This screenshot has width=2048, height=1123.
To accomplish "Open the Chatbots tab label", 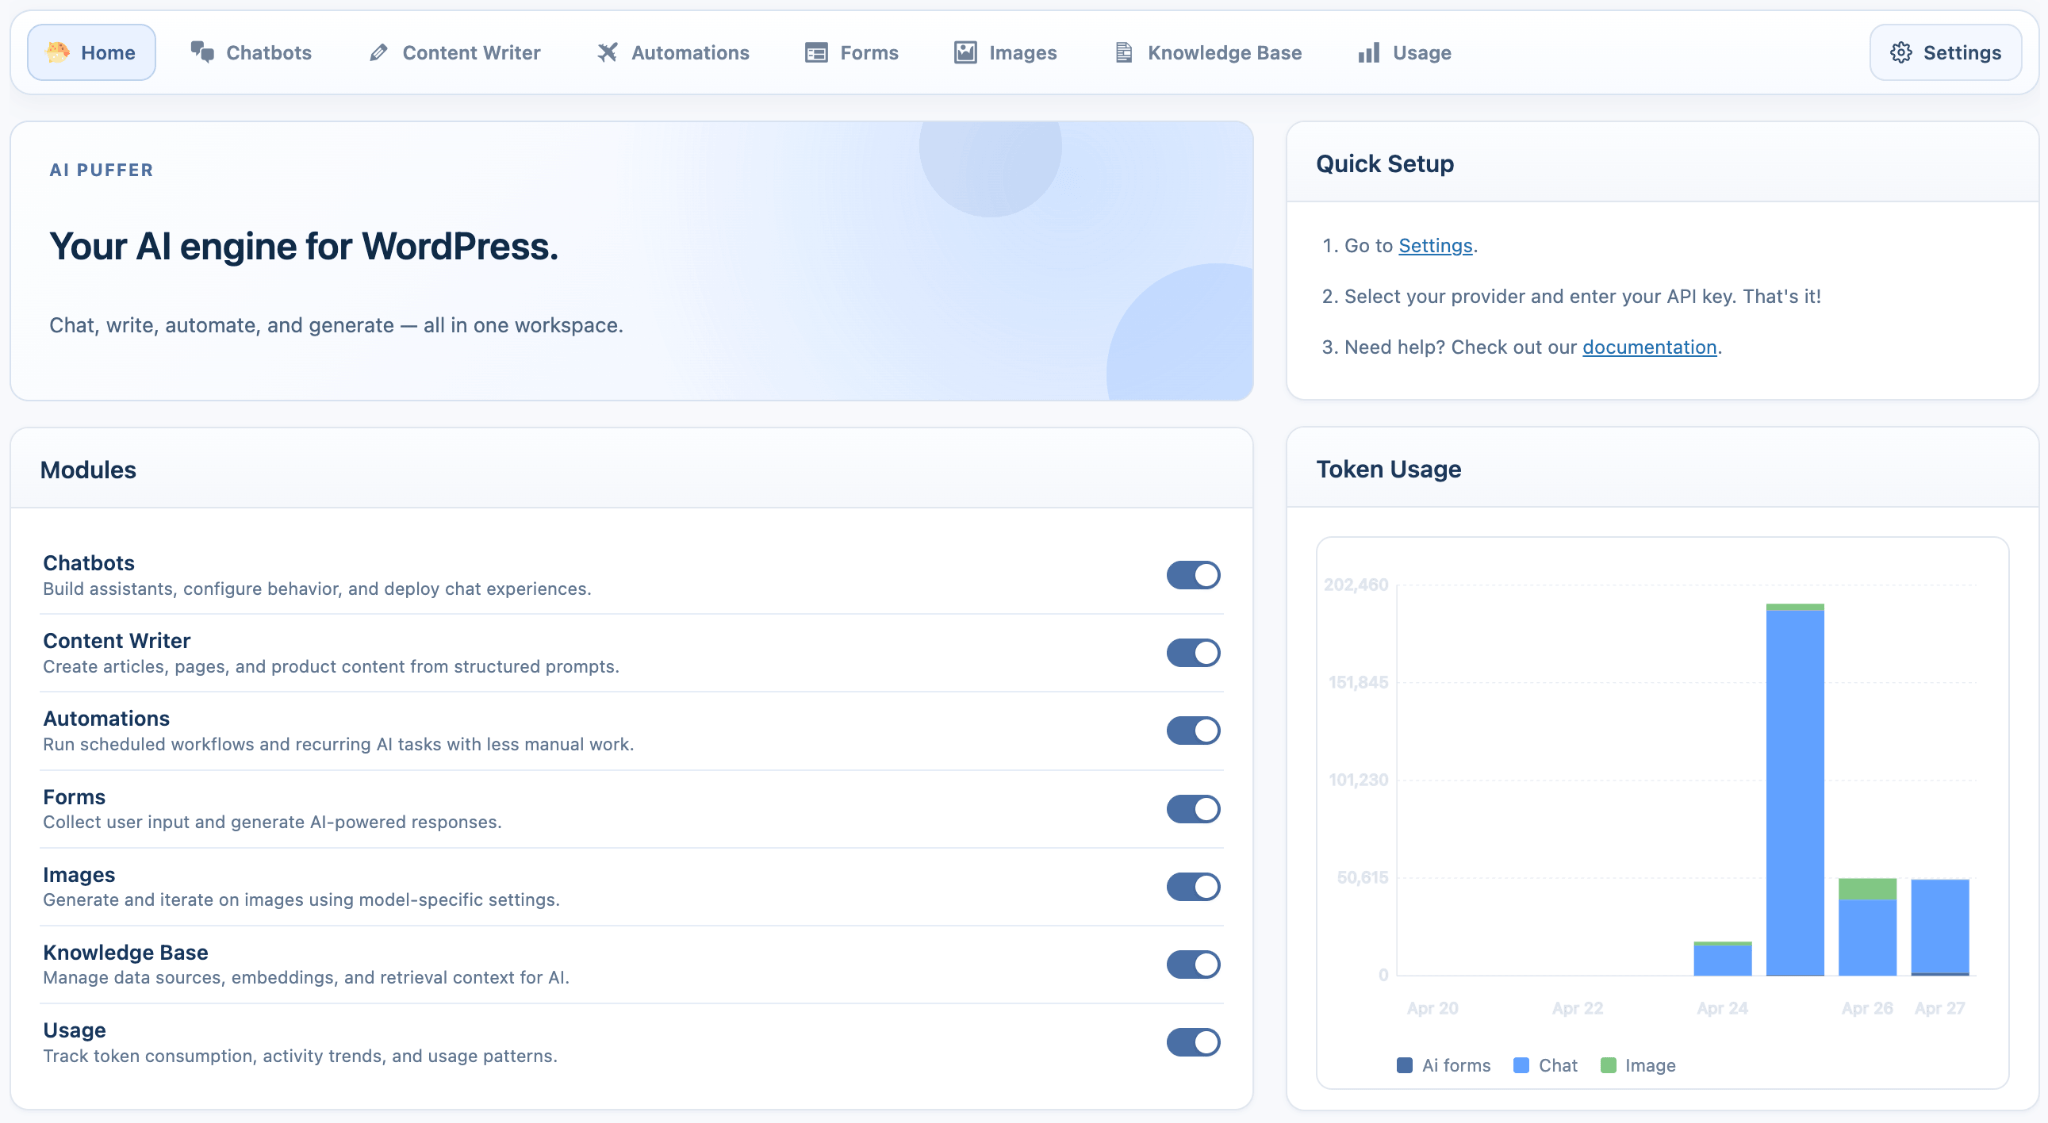I will [268, 52].
